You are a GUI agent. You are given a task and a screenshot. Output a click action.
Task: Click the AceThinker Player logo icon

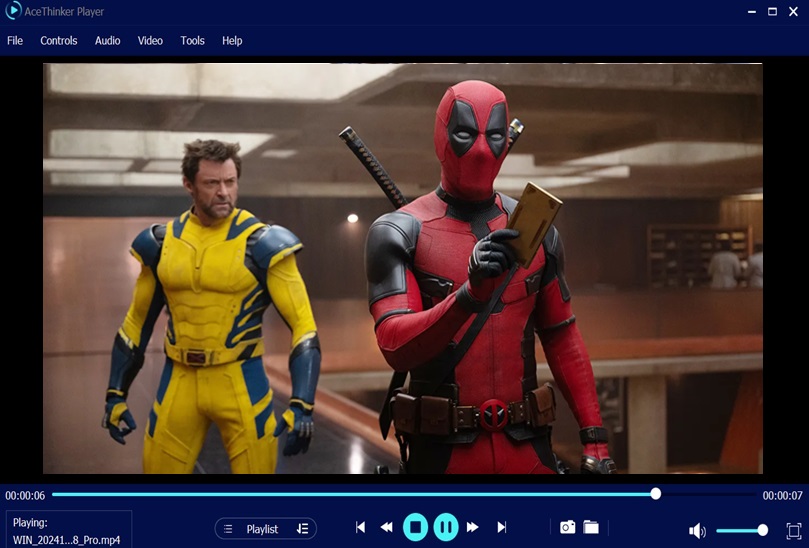pos(12,11)
